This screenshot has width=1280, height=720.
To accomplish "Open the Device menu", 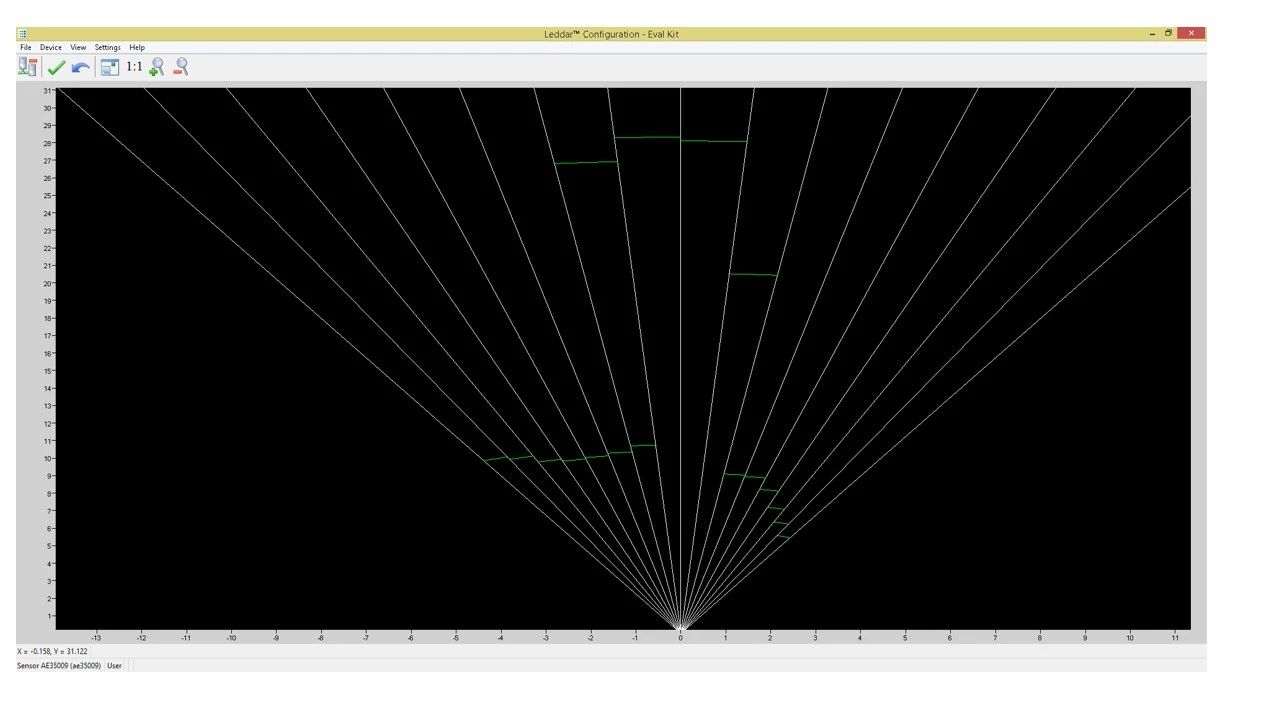I will (x=51, y=47).
